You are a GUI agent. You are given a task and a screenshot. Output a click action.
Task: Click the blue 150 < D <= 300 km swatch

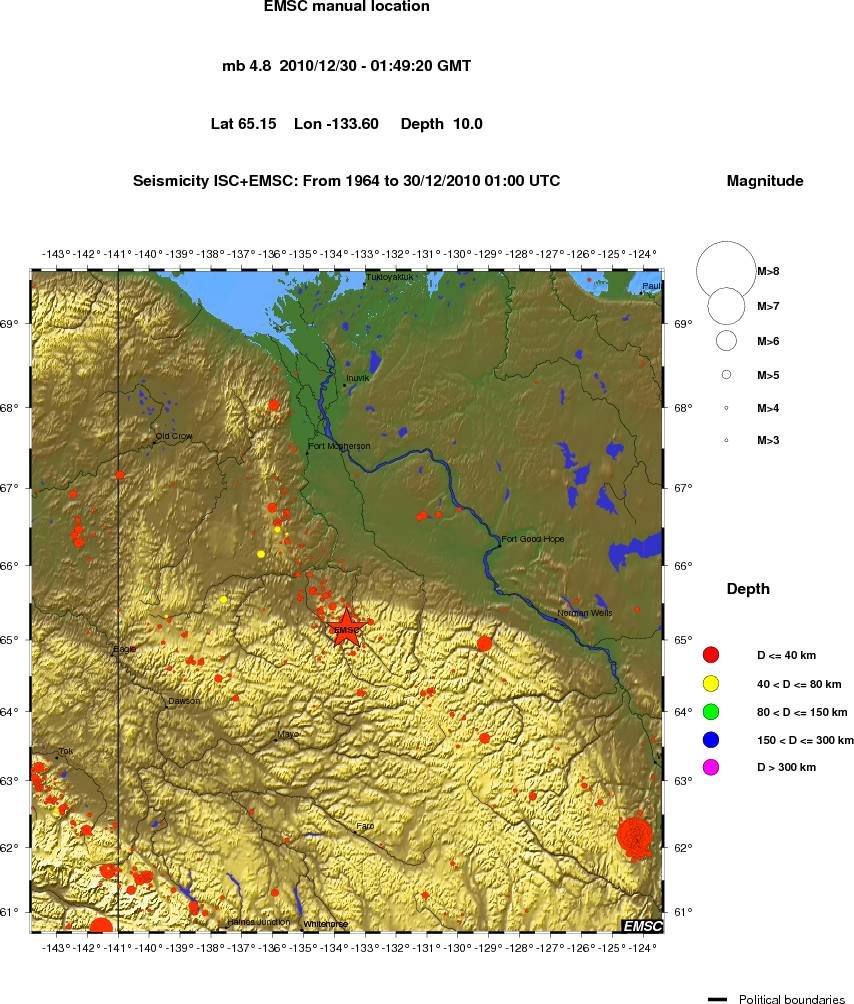(711, 740)
